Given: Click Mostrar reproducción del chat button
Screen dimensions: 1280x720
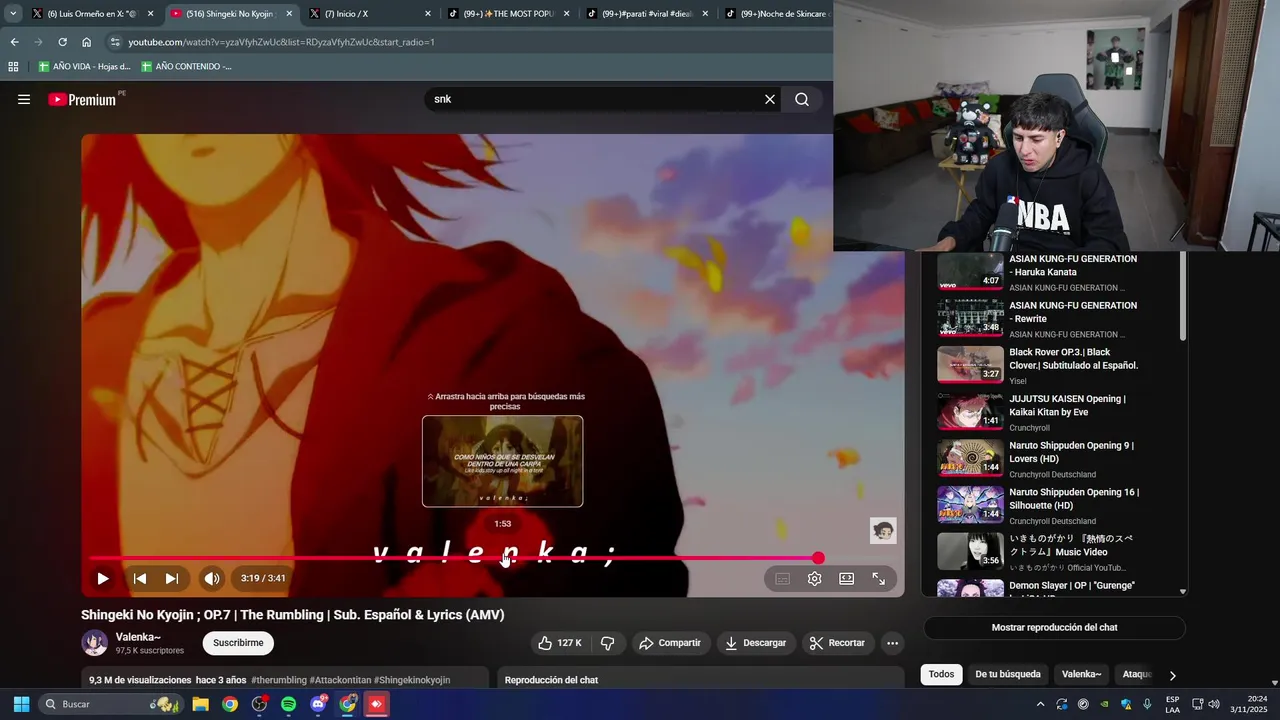Looking at the screenshot, I should [x=1054, y=628].
